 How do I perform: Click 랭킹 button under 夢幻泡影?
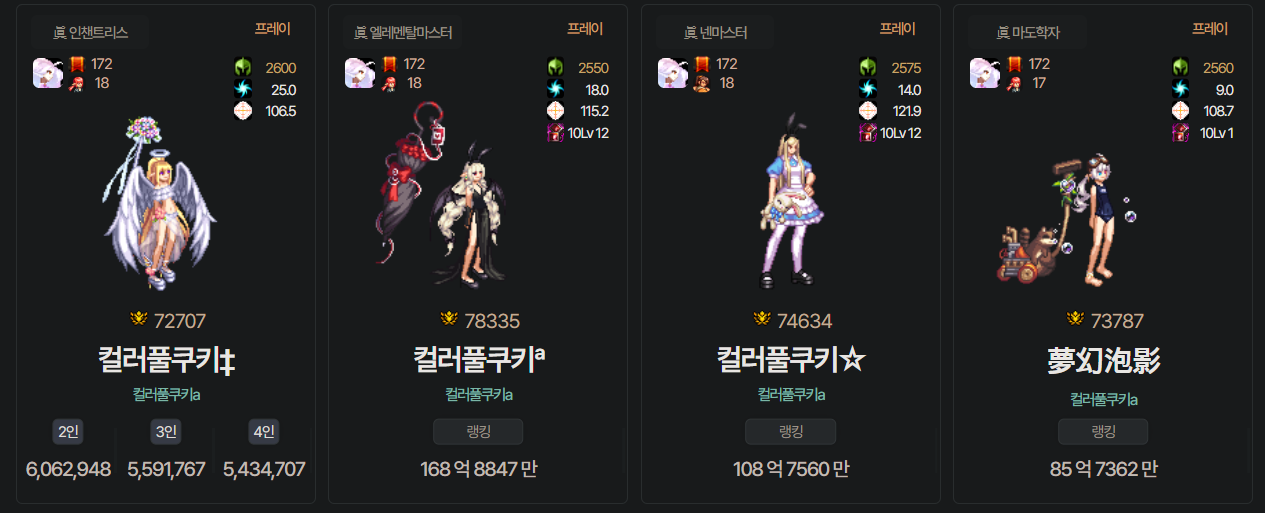click(1103, 432)
